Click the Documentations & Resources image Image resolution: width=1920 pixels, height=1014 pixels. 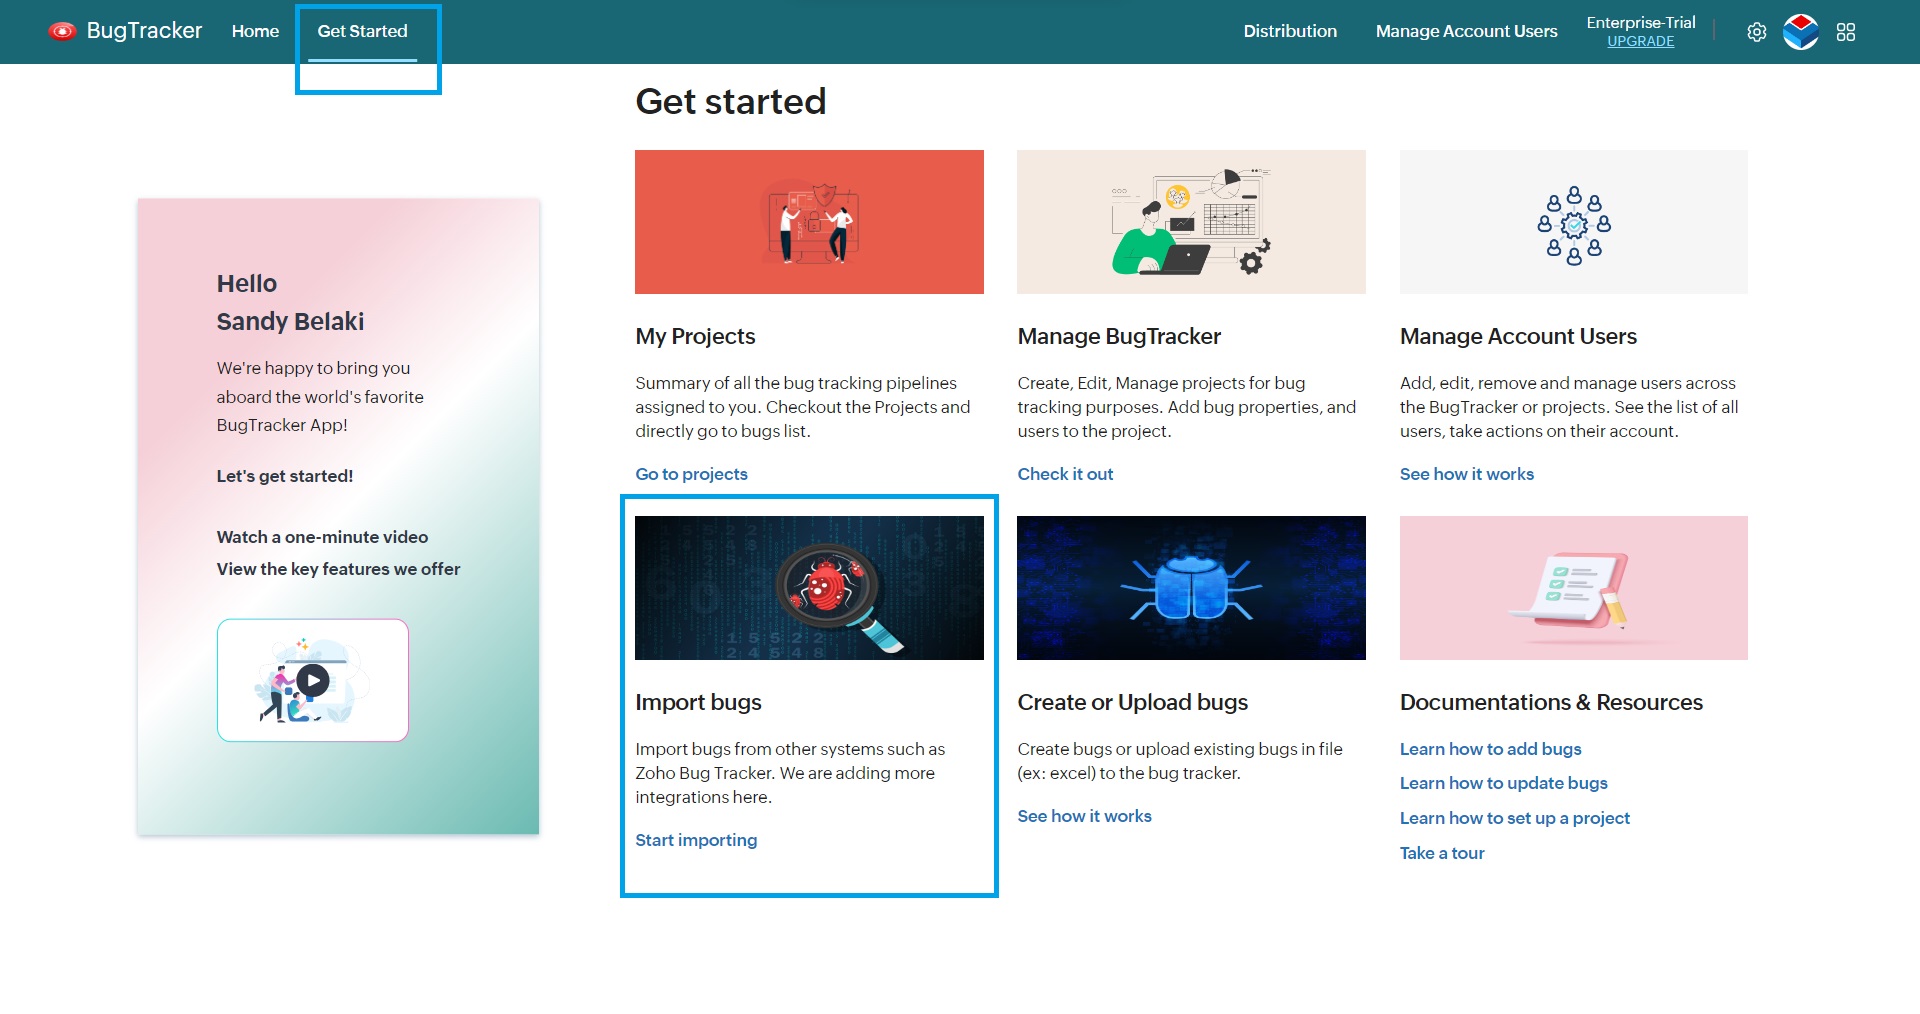[x=1573, y=588]
